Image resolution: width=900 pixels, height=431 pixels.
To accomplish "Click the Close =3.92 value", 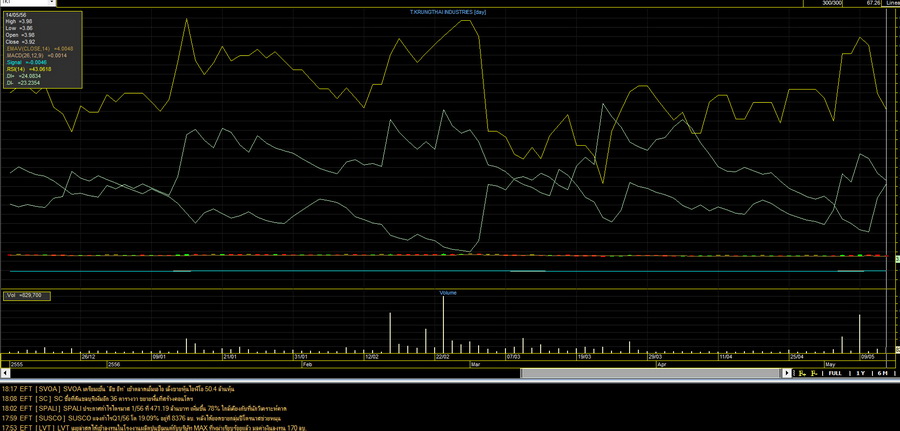I will (x=21, y=42).
